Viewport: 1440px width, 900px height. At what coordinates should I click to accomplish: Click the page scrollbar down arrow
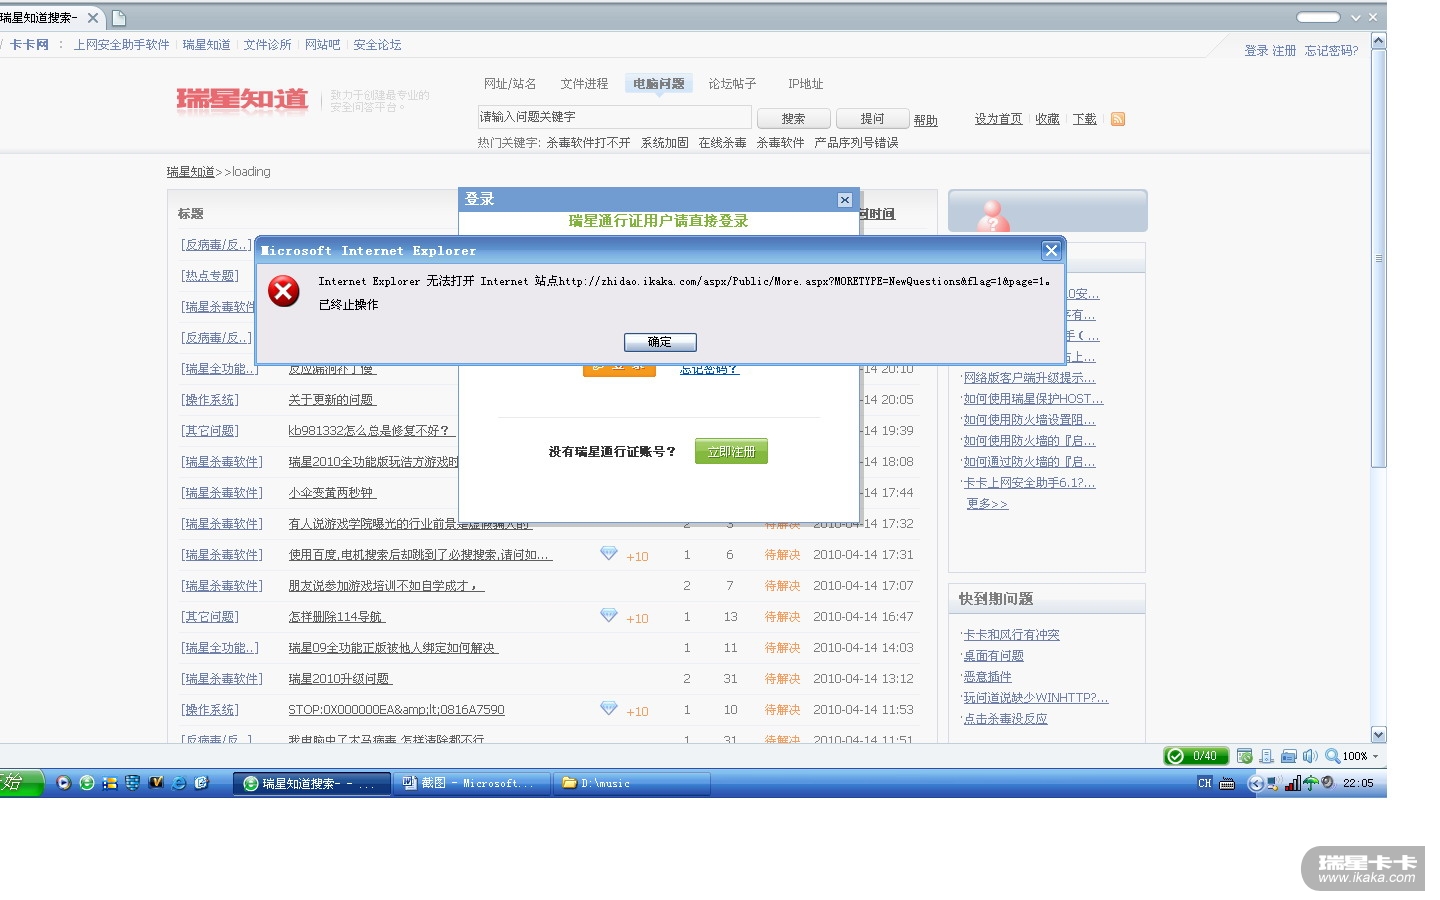[x=1379, y=734]
